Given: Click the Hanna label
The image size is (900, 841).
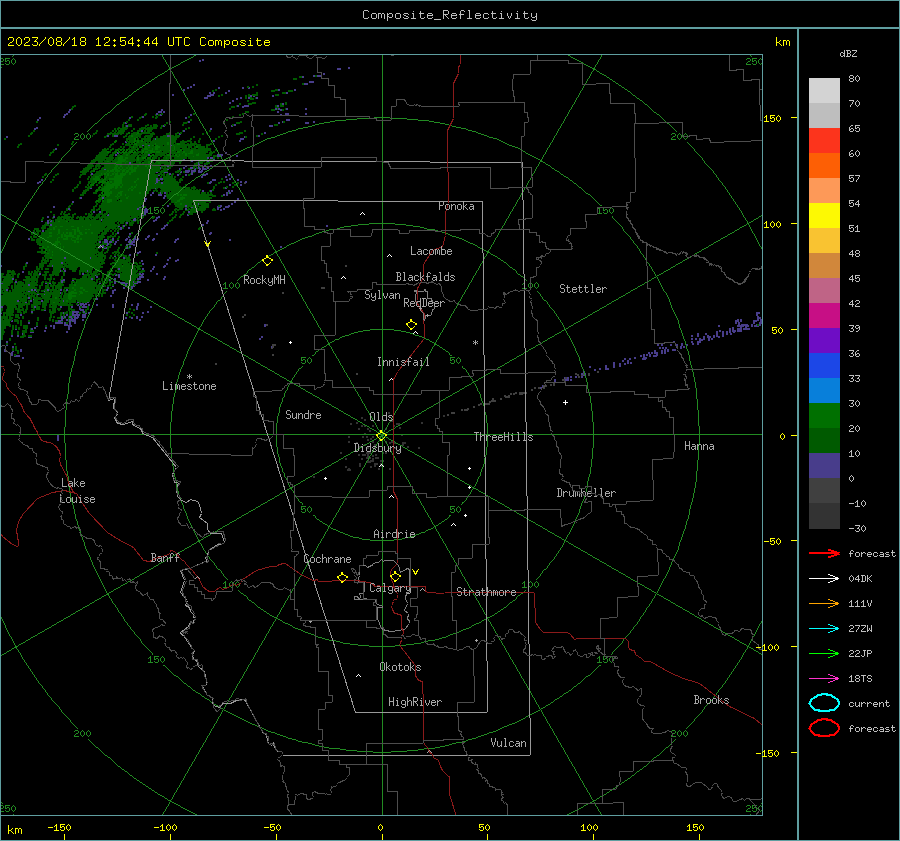Looking at the screenshot, I should point(699,446).
